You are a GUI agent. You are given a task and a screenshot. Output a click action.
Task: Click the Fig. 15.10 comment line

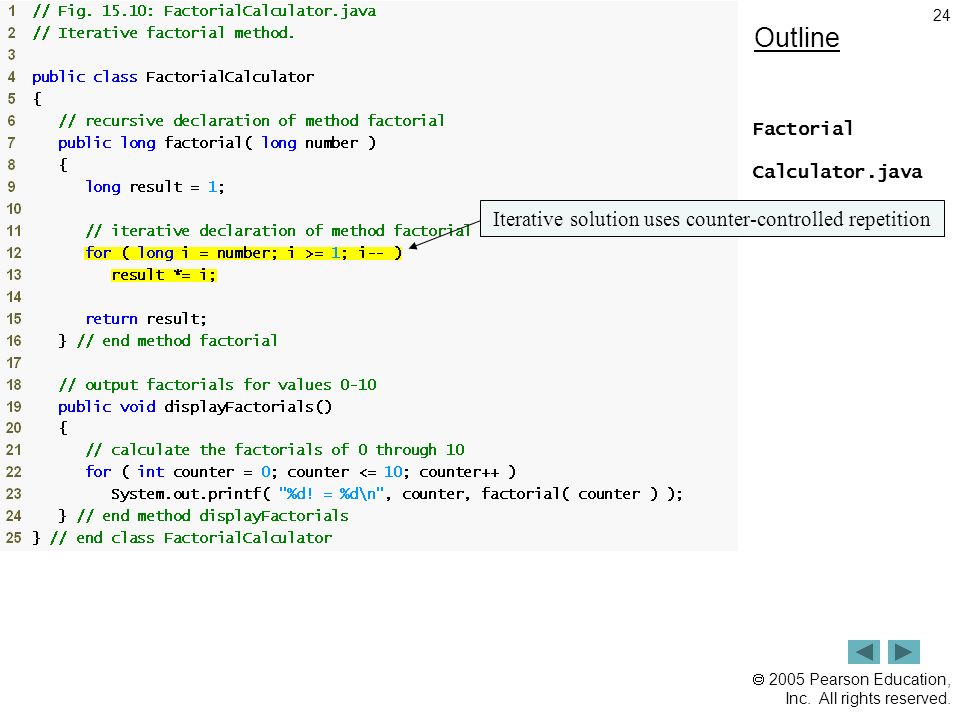(x=204, y=11)
